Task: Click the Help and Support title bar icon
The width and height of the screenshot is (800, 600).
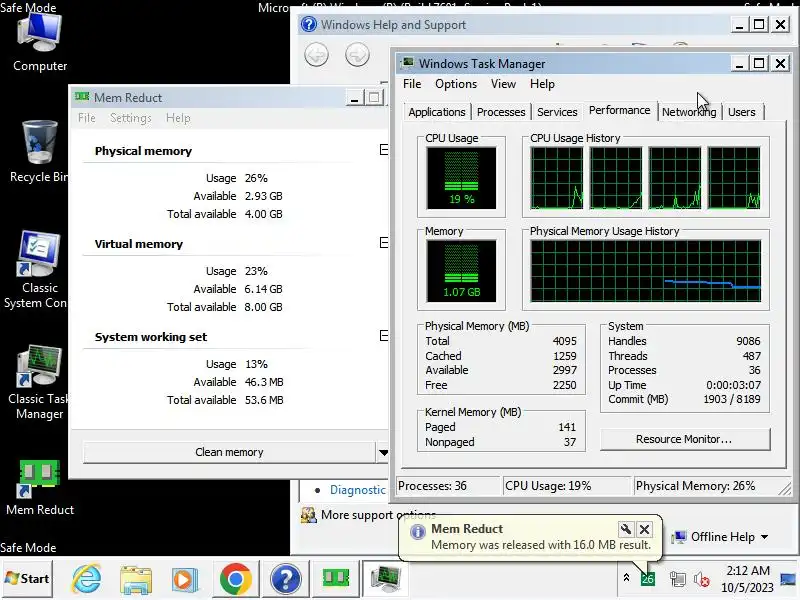Action: [x=308, y=24]
